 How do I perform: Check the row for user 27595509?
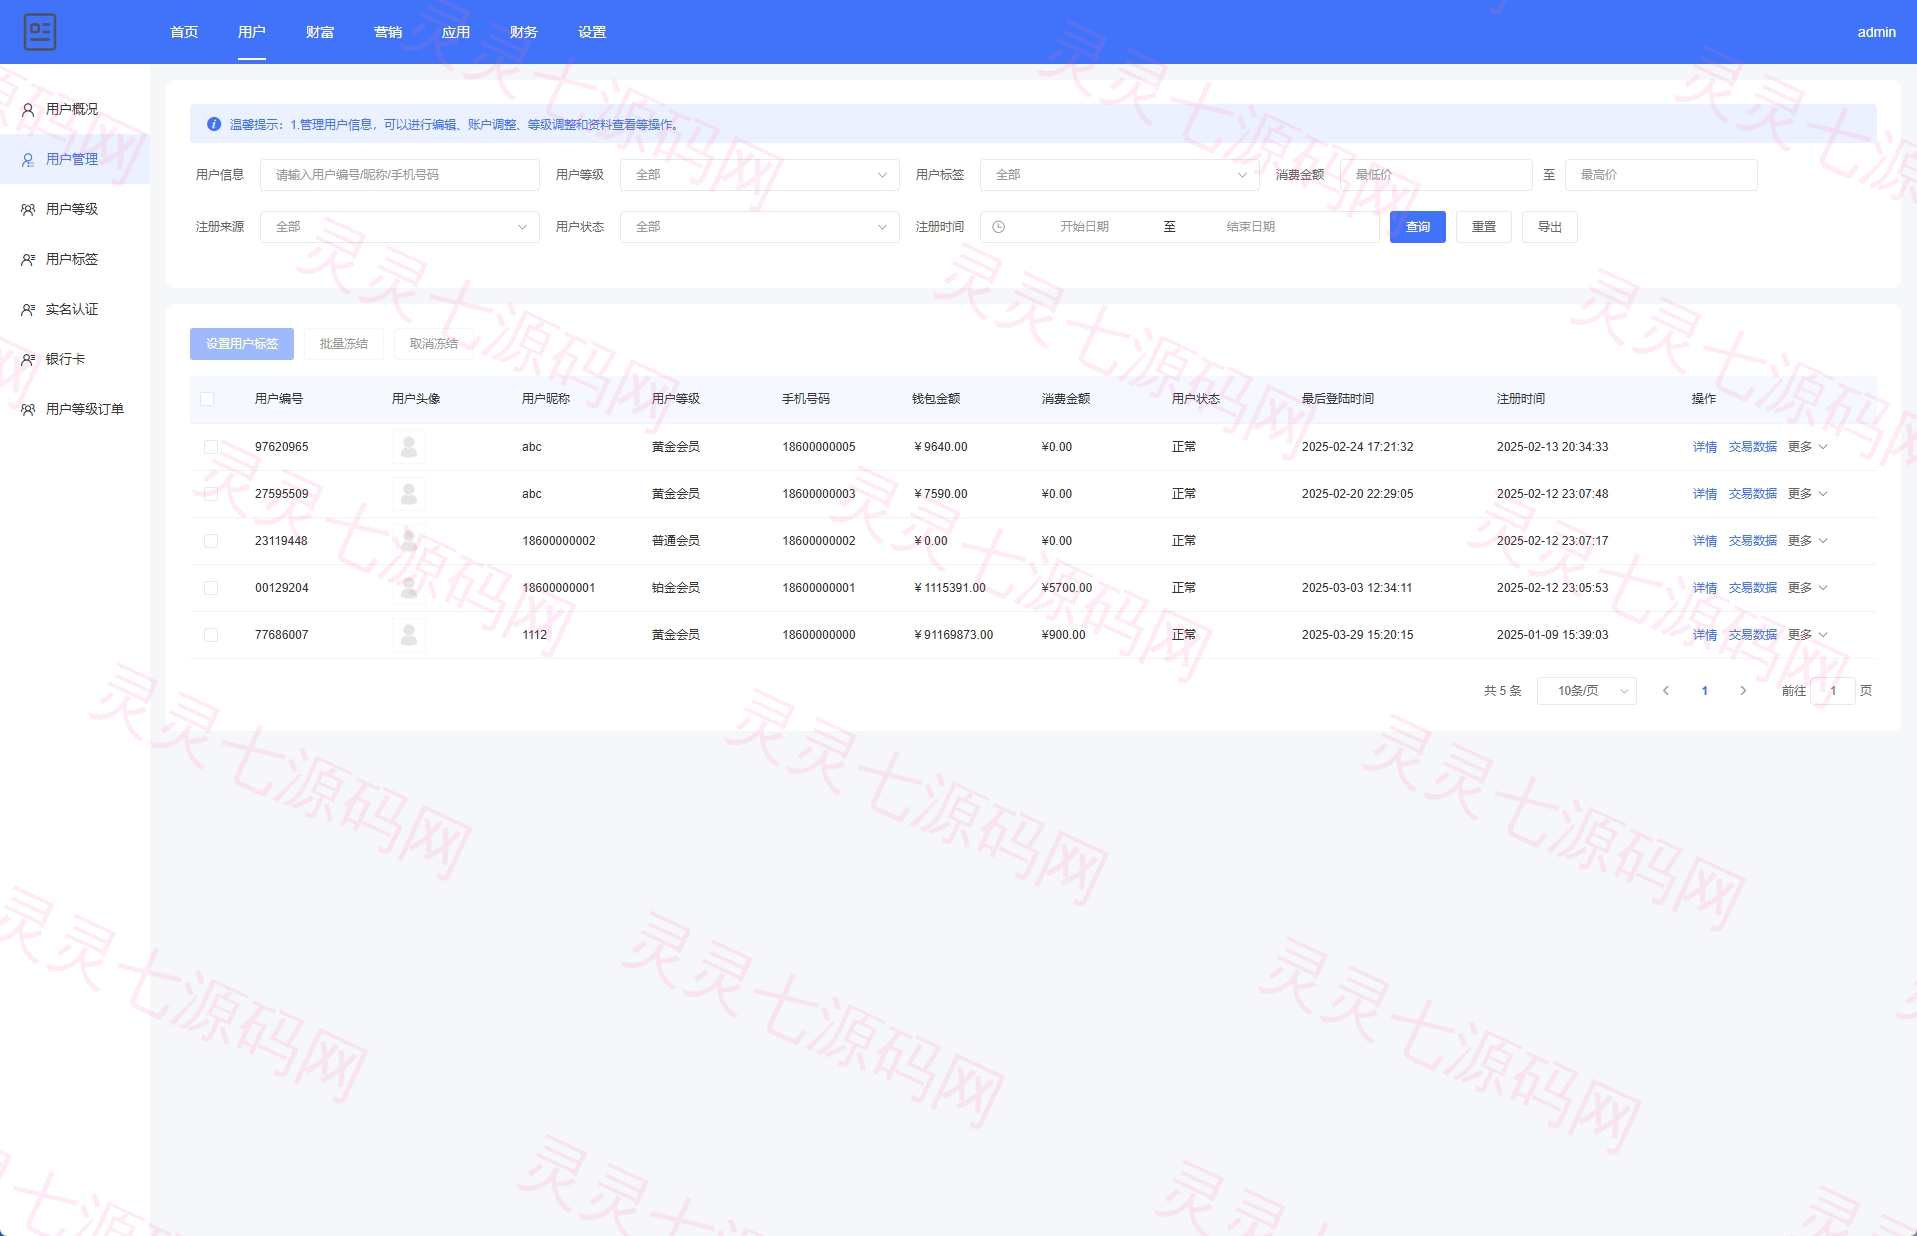point(211,494)
